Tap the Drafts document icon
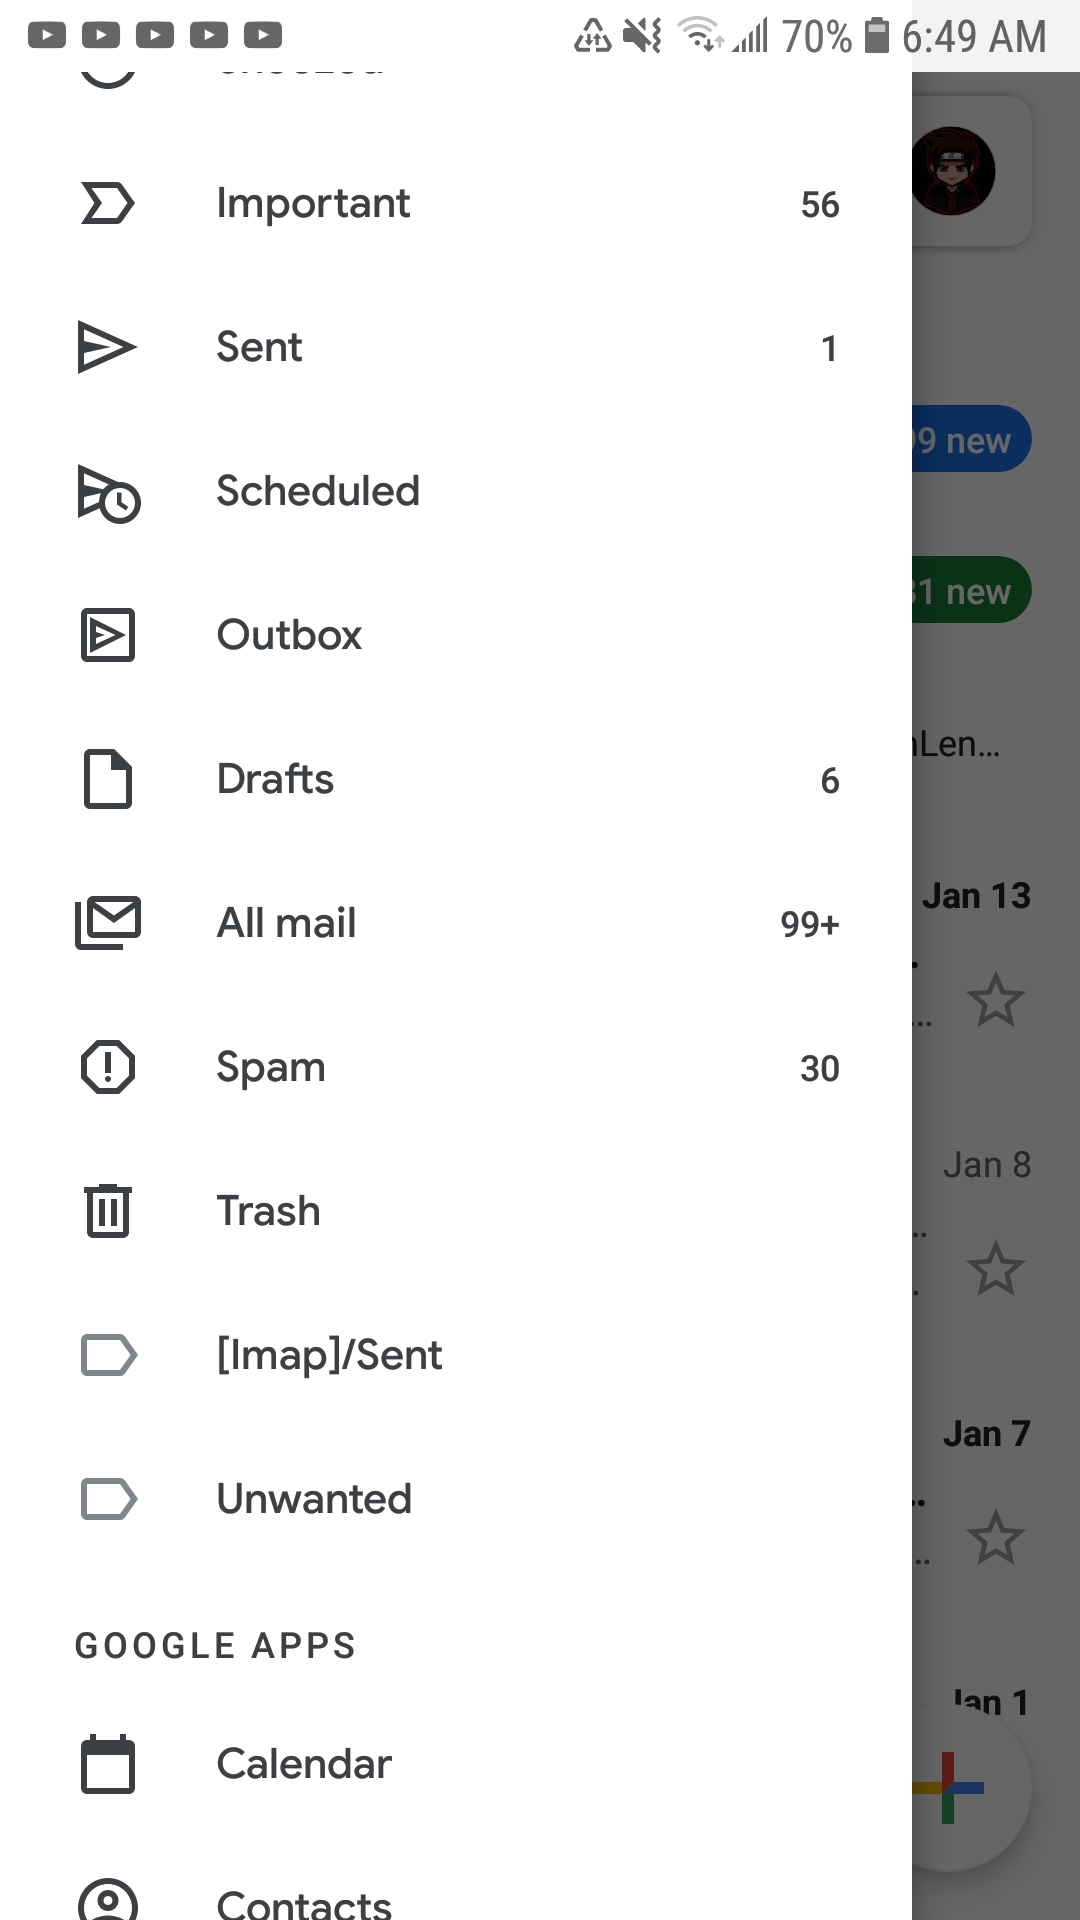Viewport: 1080px width, 1920px height. click(x=107, y=778)
